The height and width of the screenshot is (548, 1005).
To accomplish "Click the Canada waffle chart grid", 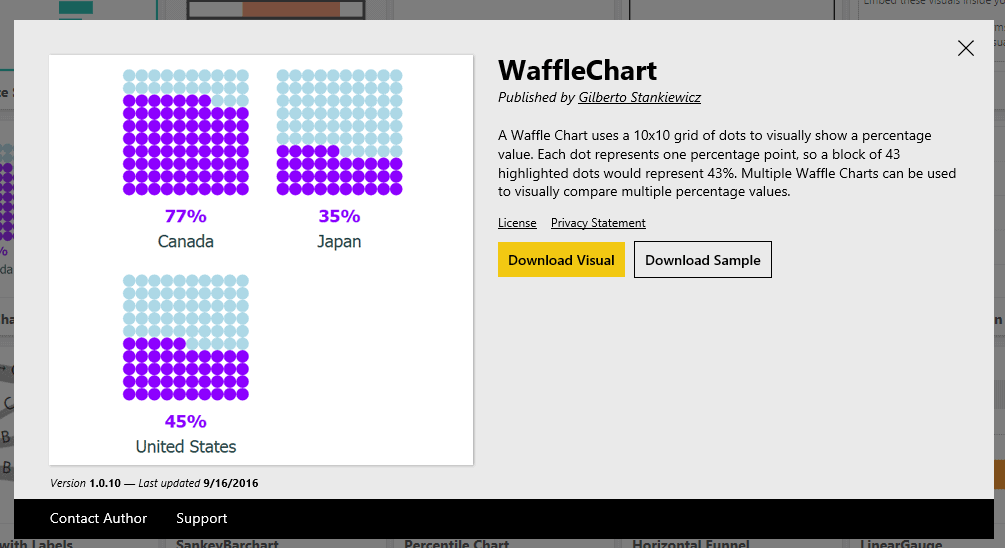I will pyautogui.click(x=186, y=132).
